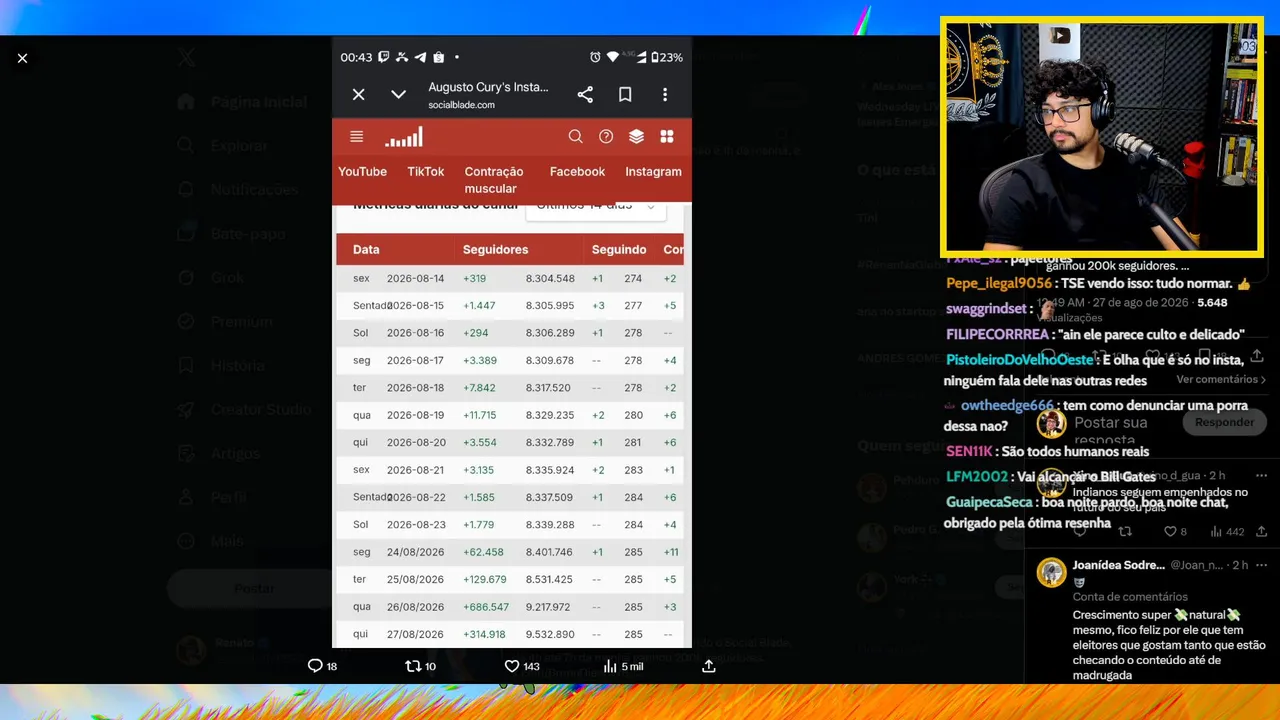Click chat username owtheedge666
Viewport: 1280px width, 720px height.
coord(1007,406)
